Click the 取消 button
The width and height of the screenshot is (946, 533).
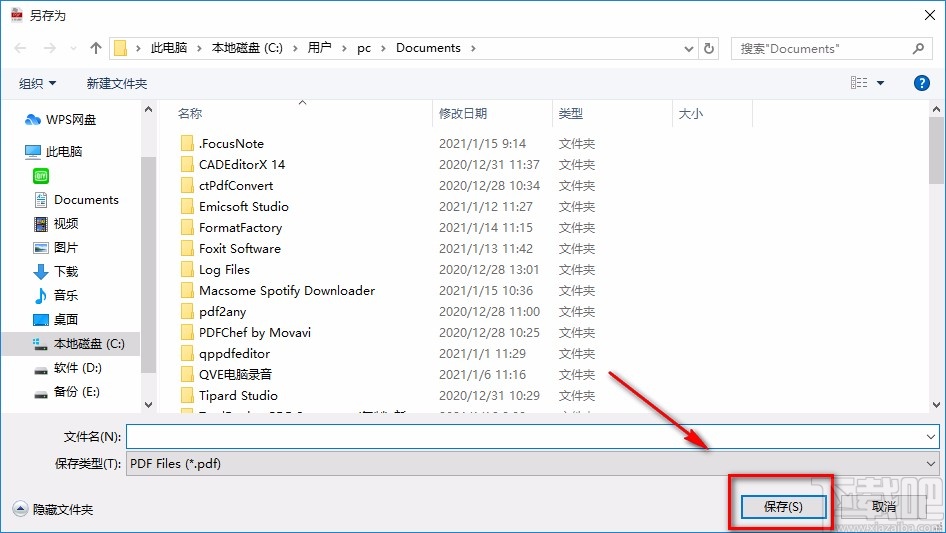[x=884, y=506]
